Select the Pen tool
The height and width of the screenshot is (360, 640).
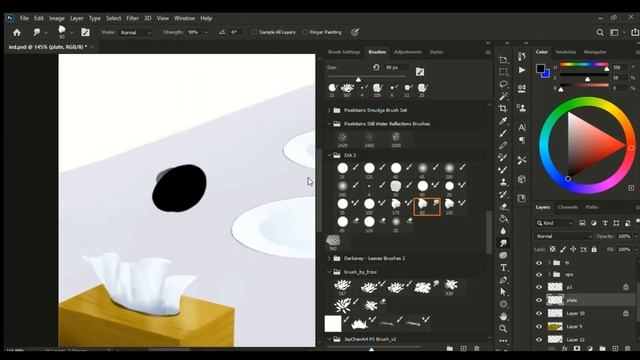(503, 280)
